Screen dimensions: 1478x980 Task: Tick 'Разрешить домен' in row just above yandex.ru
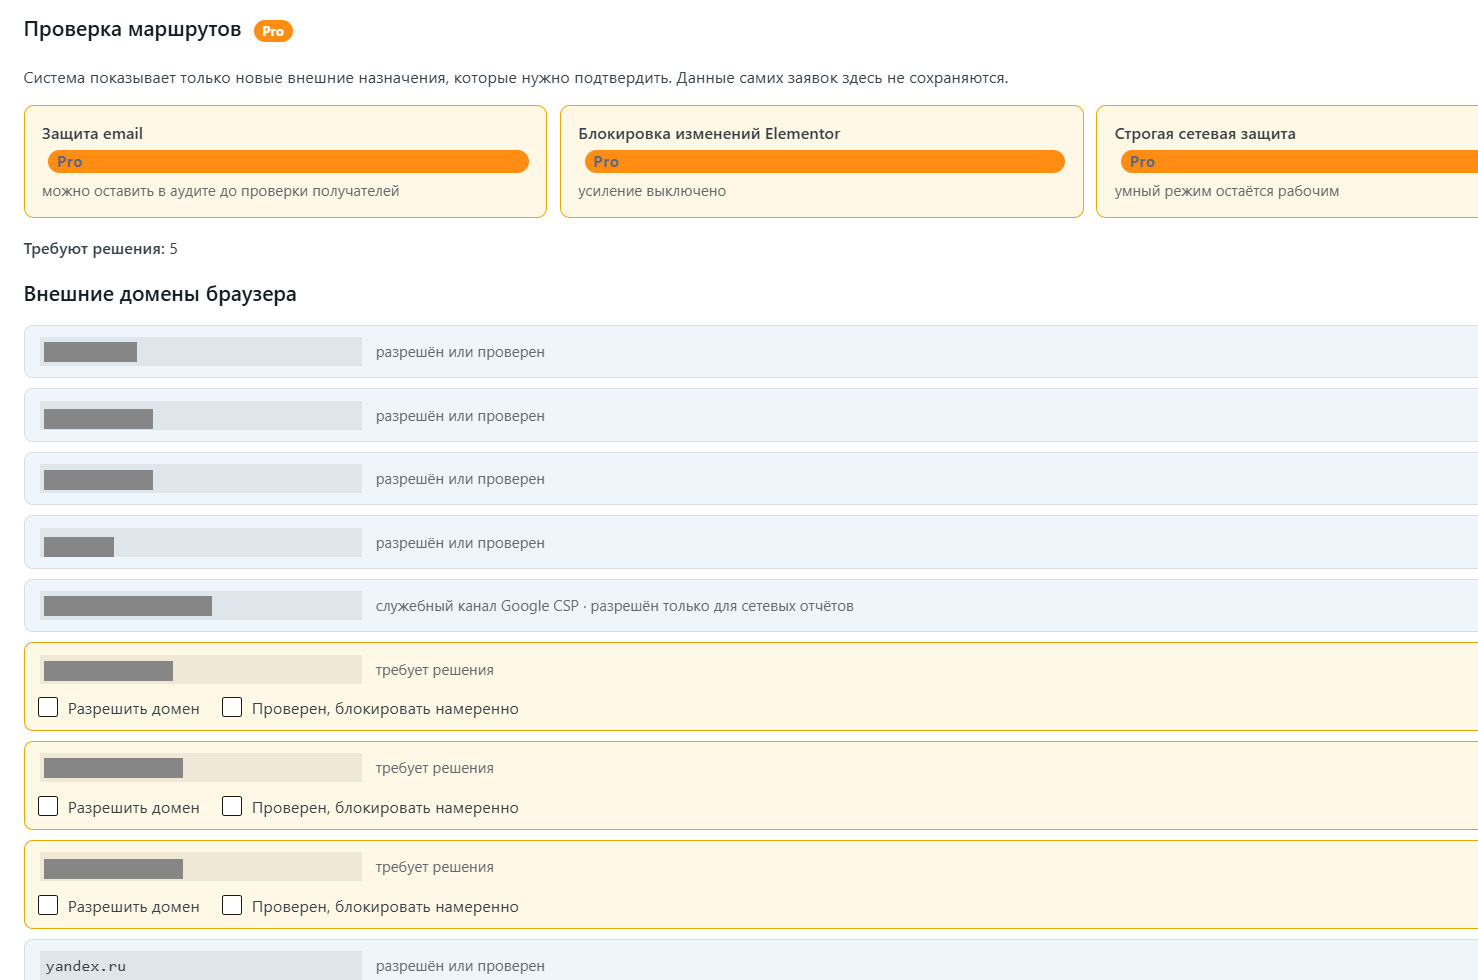click(48, 906)
